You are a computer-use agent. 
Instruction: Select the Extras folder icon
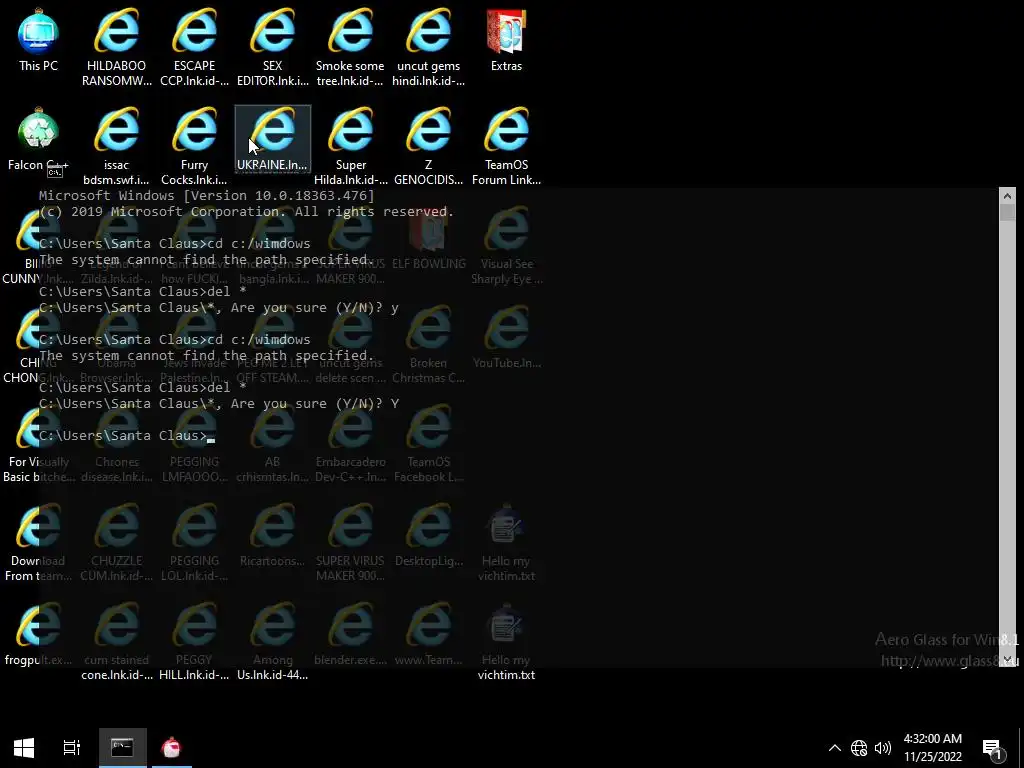pos(506,40)
